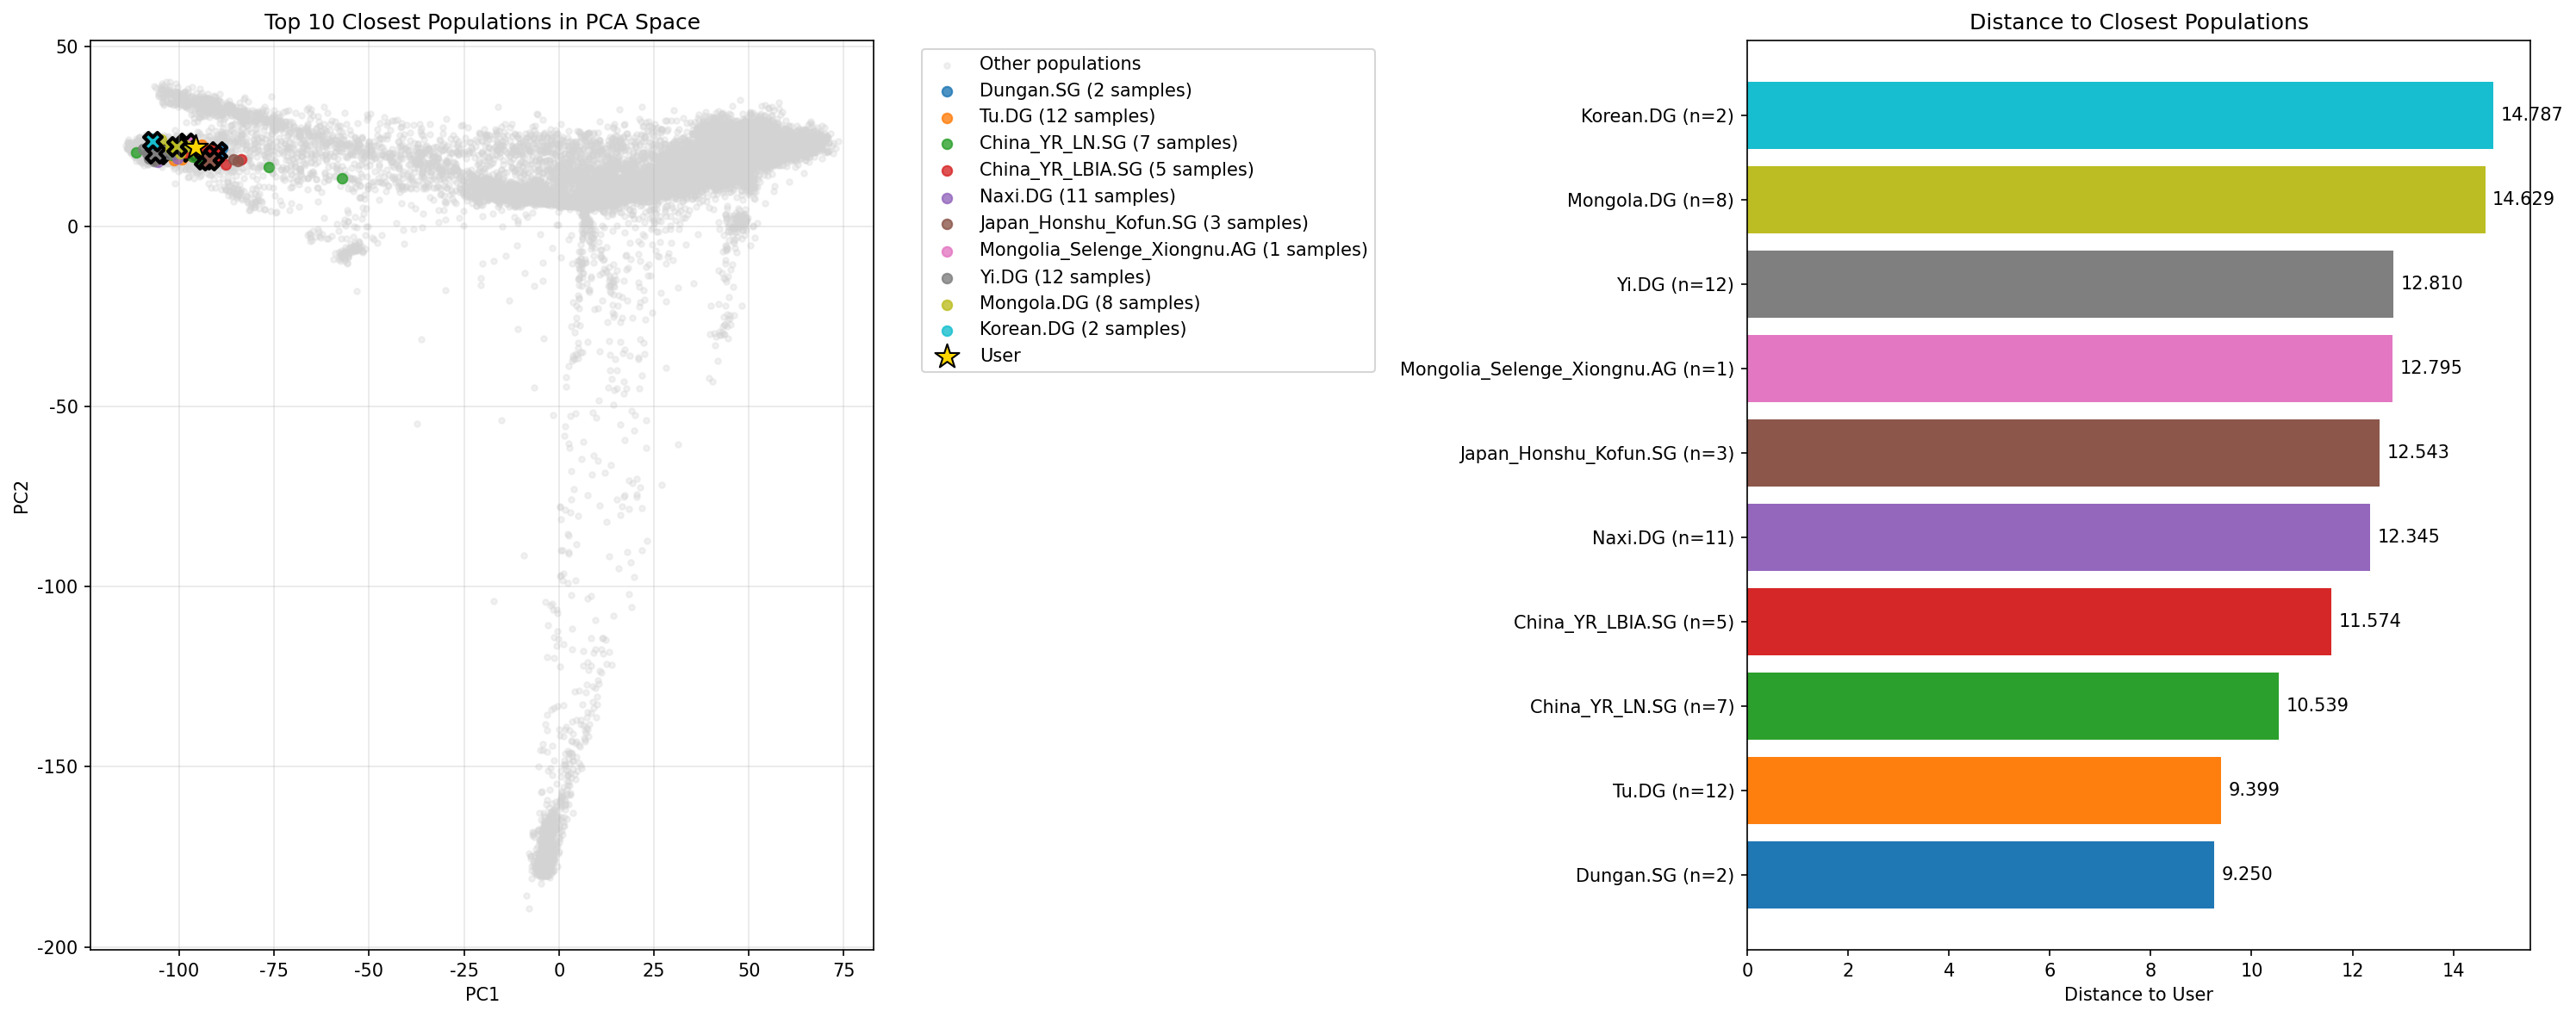Click 'Other populations' legend entry text
This screenshot has height=1017, width=2576.
pyautogui.click(x=1059, y=64)
